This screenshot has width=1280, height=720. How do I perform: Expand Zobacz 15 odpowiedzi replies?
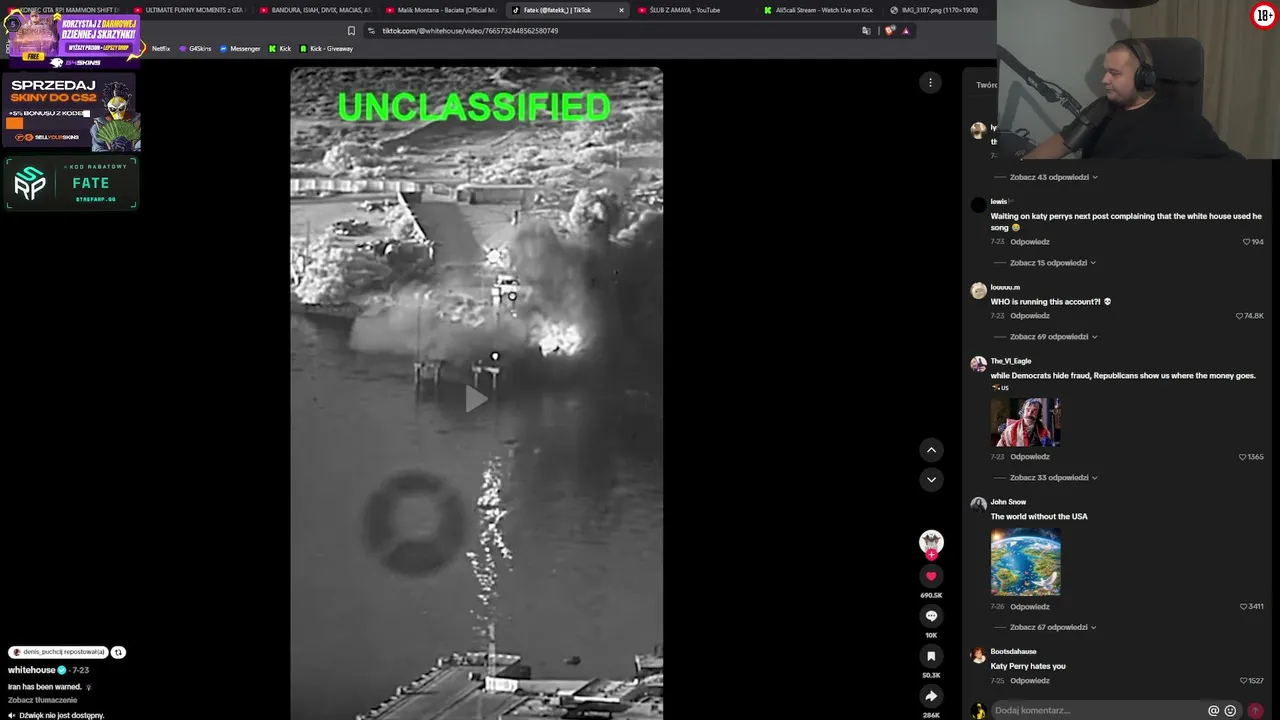pos(1053,263)
